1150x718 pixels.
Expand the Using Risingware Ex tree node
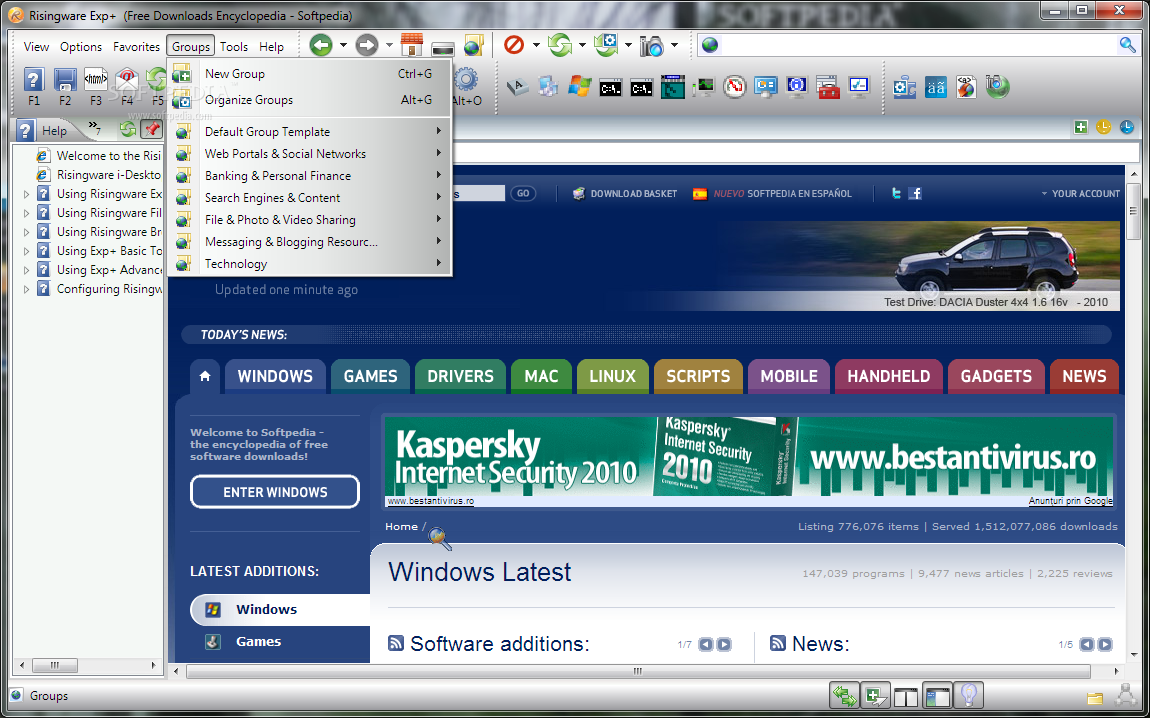(x=26, y=194)
